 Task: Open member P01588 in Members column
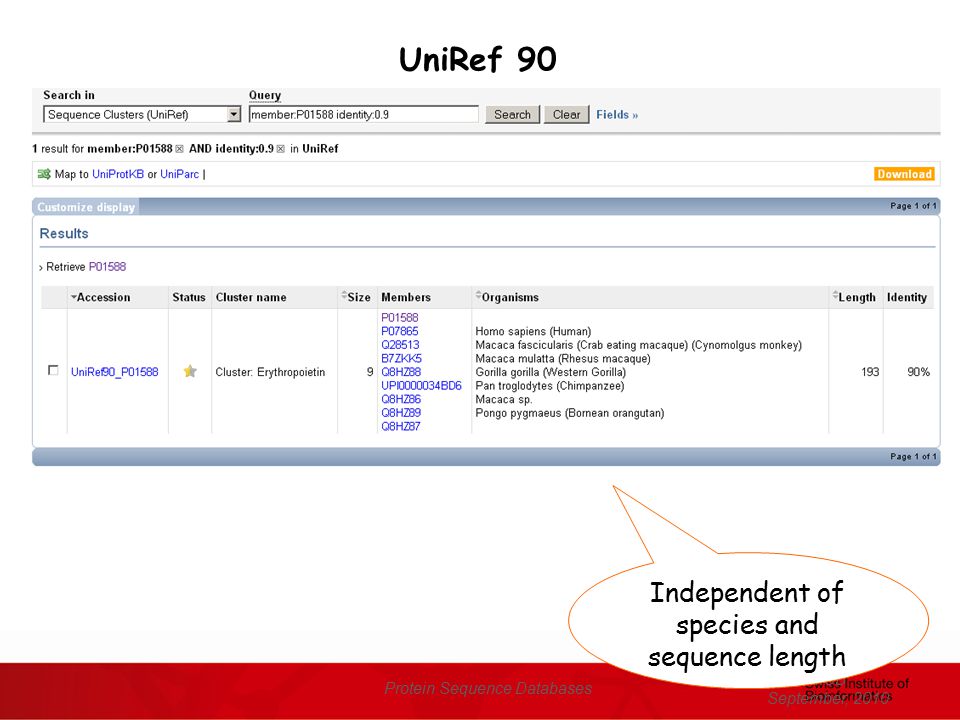coord(400,317)
